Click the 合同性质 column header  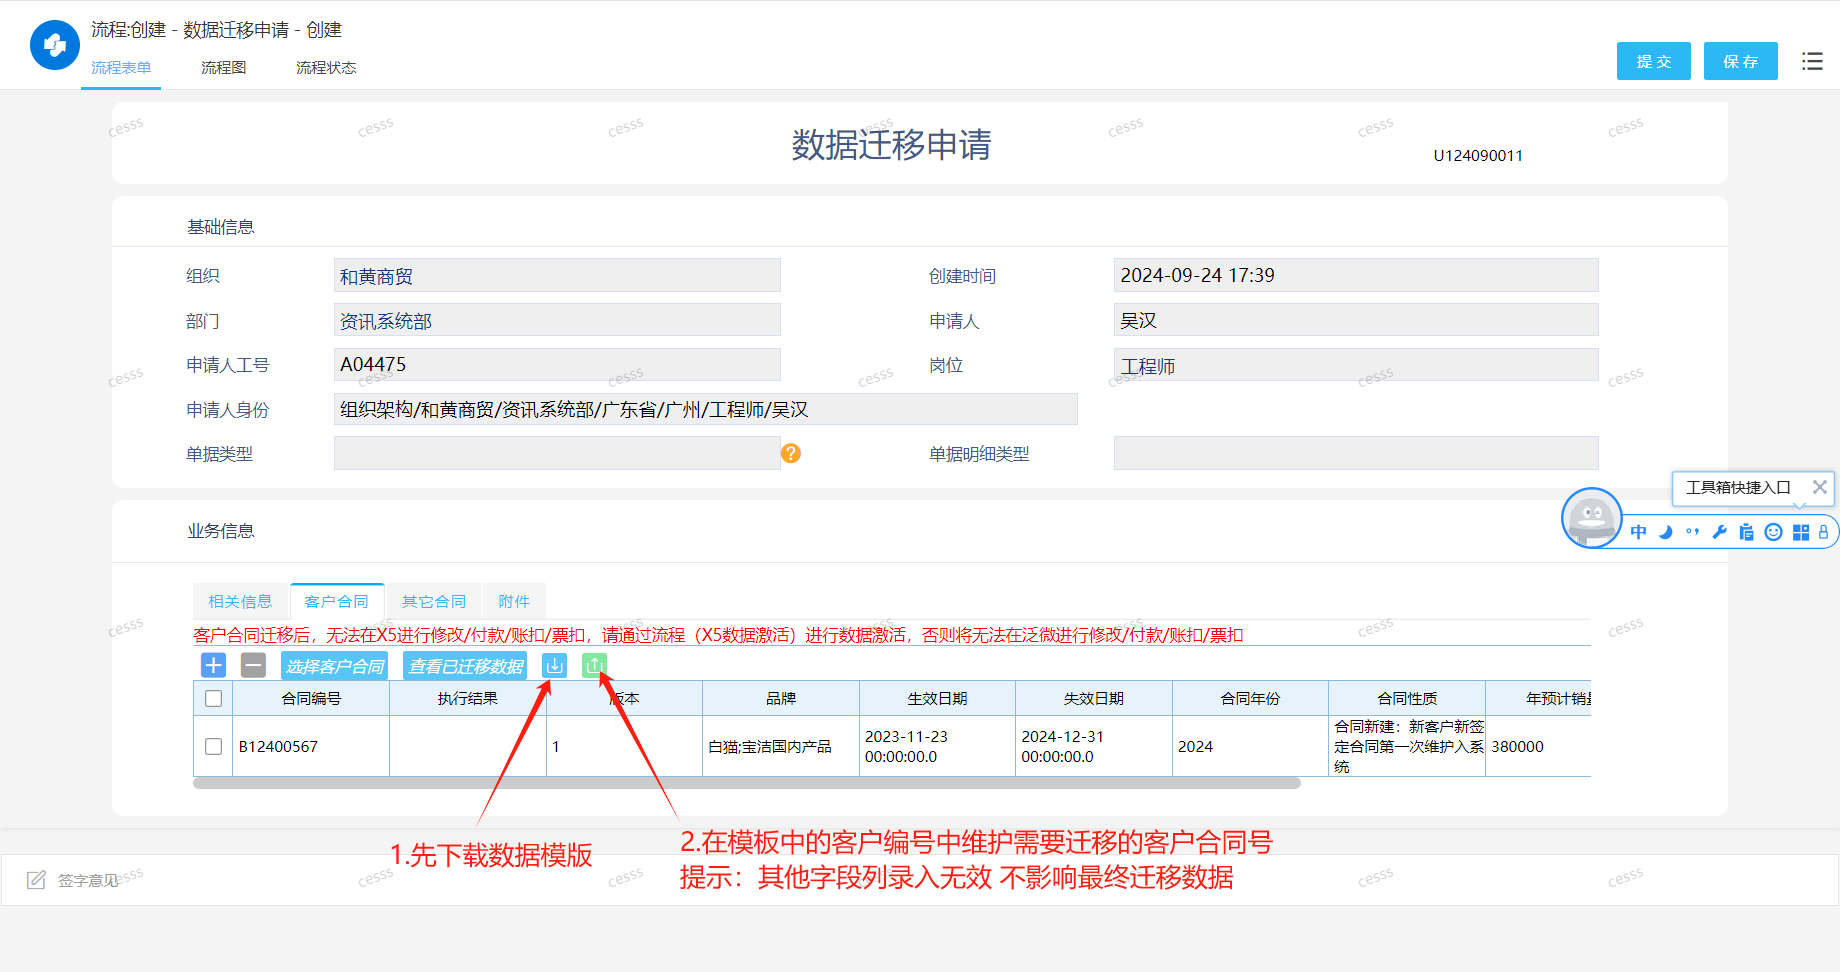coord(1407,698)
